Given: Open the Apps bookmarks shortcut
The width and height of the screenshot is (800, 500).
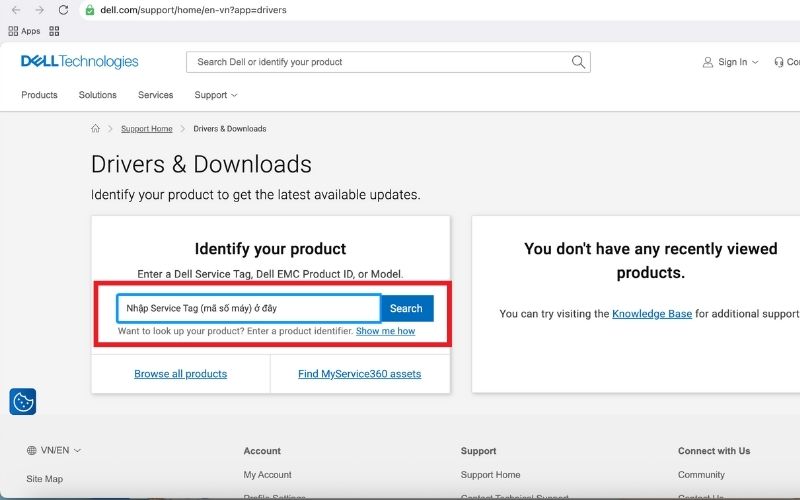Looking at the screenshot, I should point(24,31).
